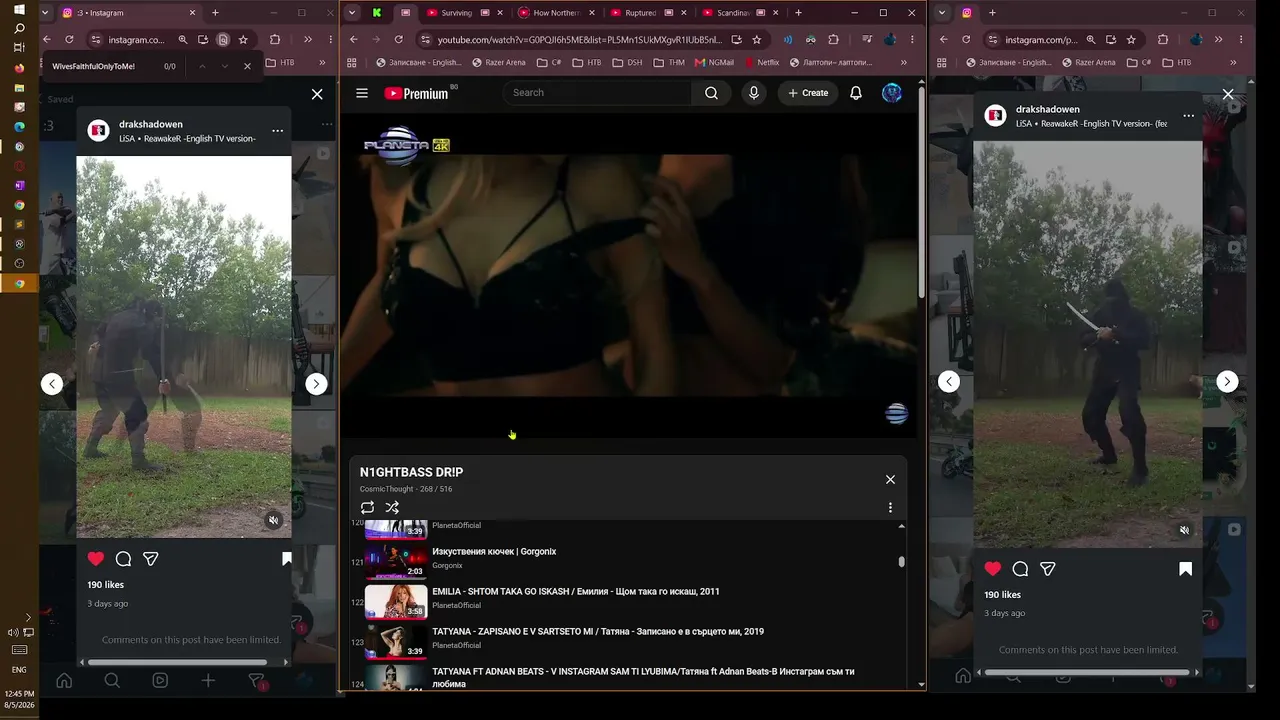This screenshot has height=720, width=1280.
Task: Click the YouTube search magnifier button
Action: (x=711, y=93)
